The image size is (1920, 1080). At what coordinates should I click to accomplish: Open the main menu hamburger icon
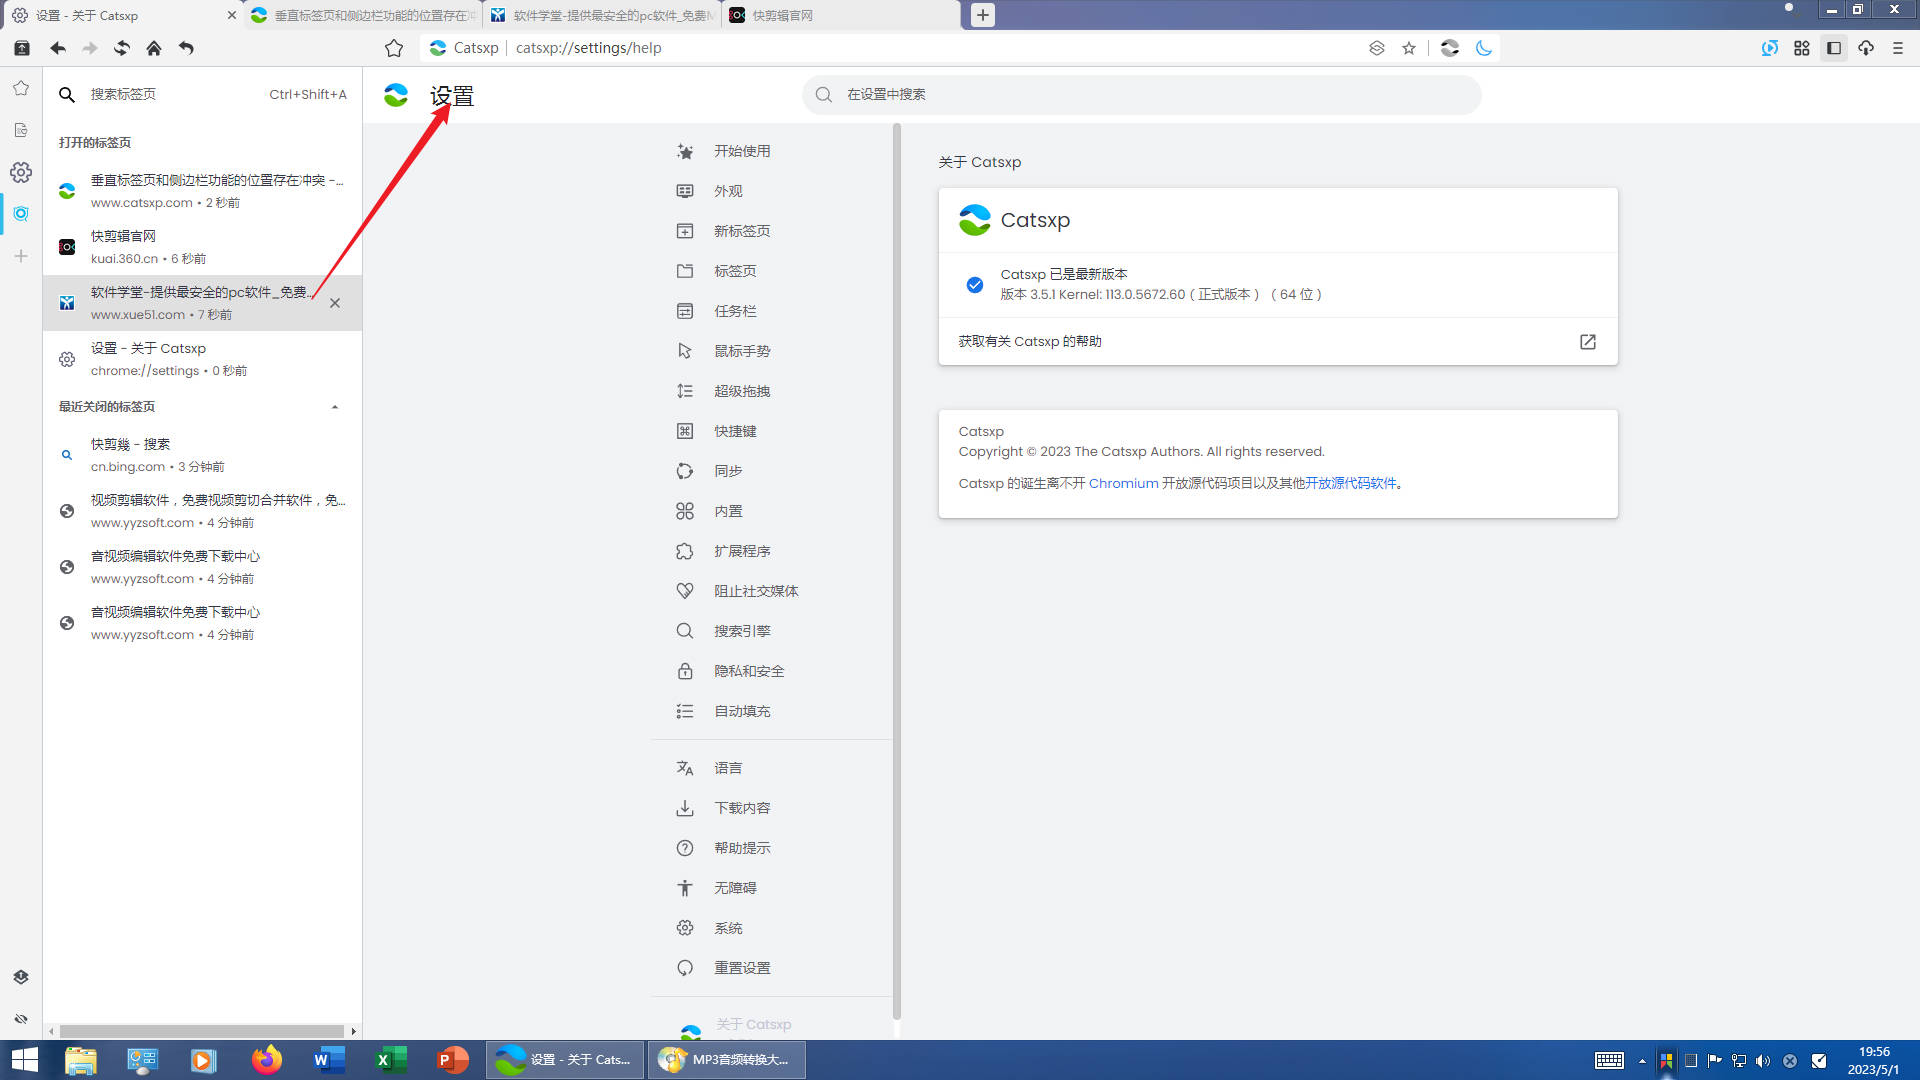tap(1898, 48)
